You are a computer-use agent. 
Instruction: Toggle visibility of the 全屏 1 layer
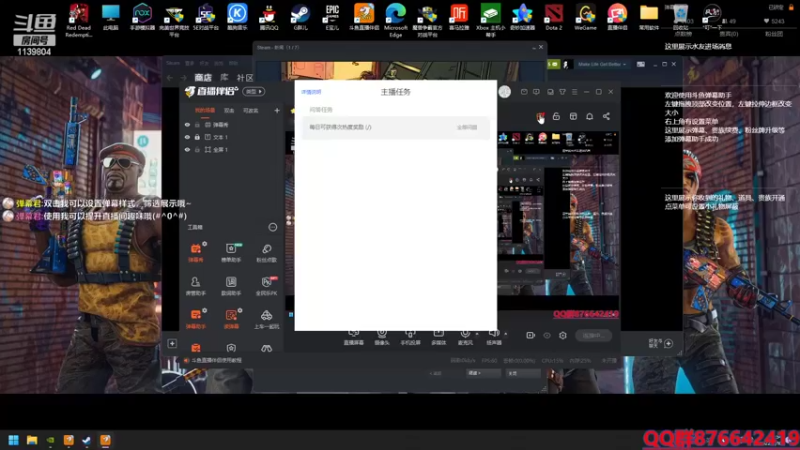point(187,149)
